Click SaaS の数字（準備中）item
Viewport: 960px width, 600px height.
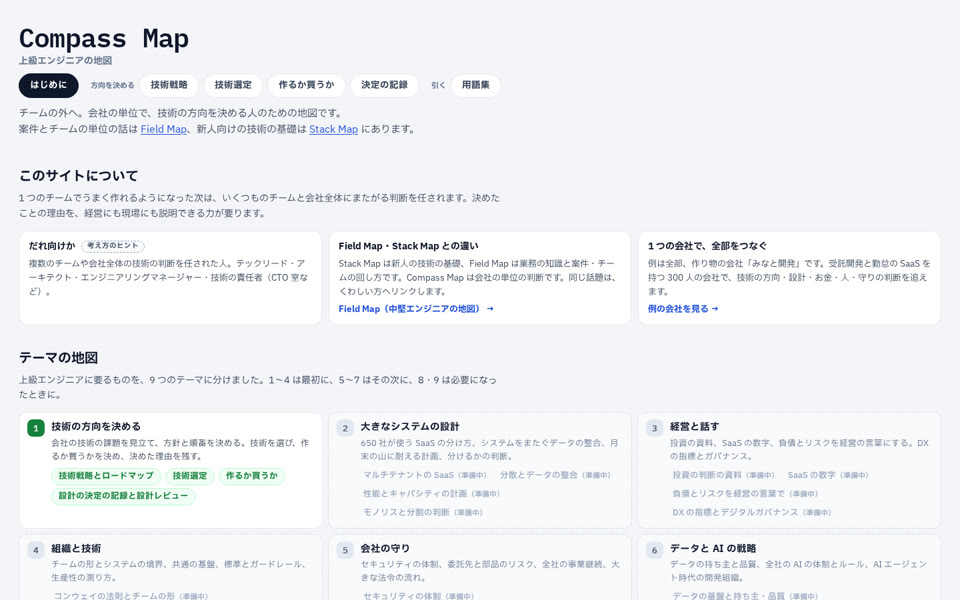[828, 475]
